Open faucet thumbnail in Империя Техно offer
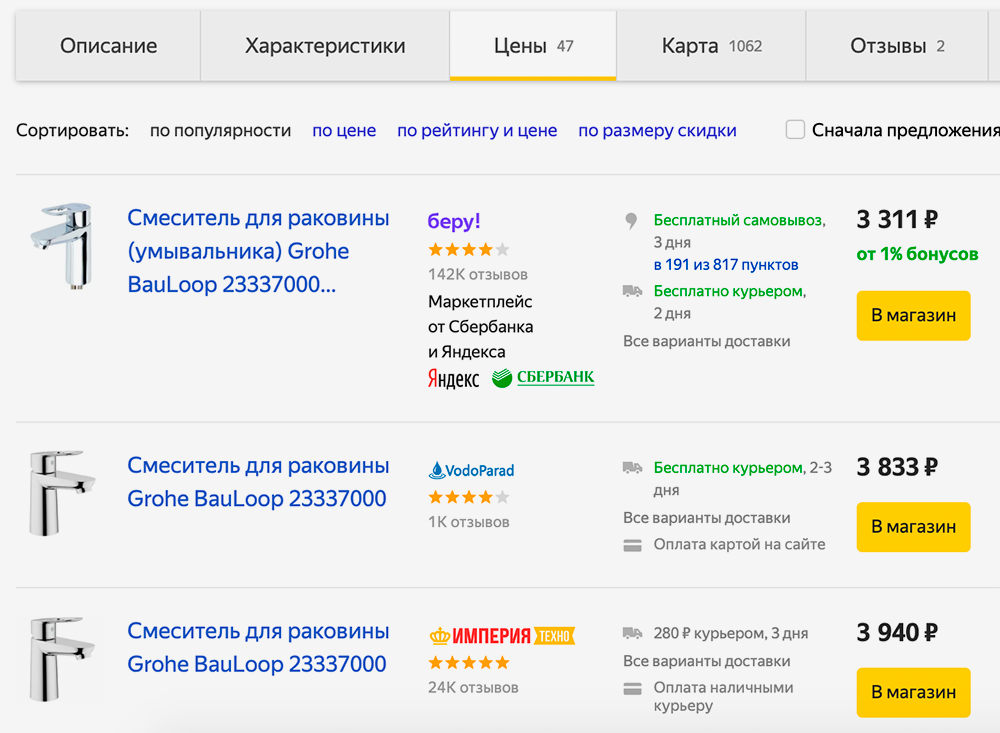The height and width of the screenshot is (733, 1000). 62,659
